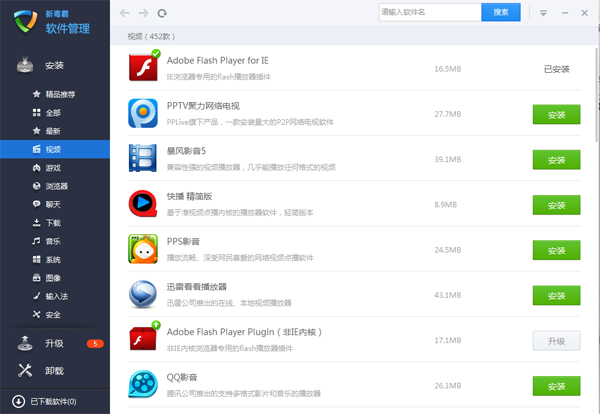Install 迅雷看看播放器
Image resolution: width=600 pixels, height=414 pixels.
[x=556, y=295]
